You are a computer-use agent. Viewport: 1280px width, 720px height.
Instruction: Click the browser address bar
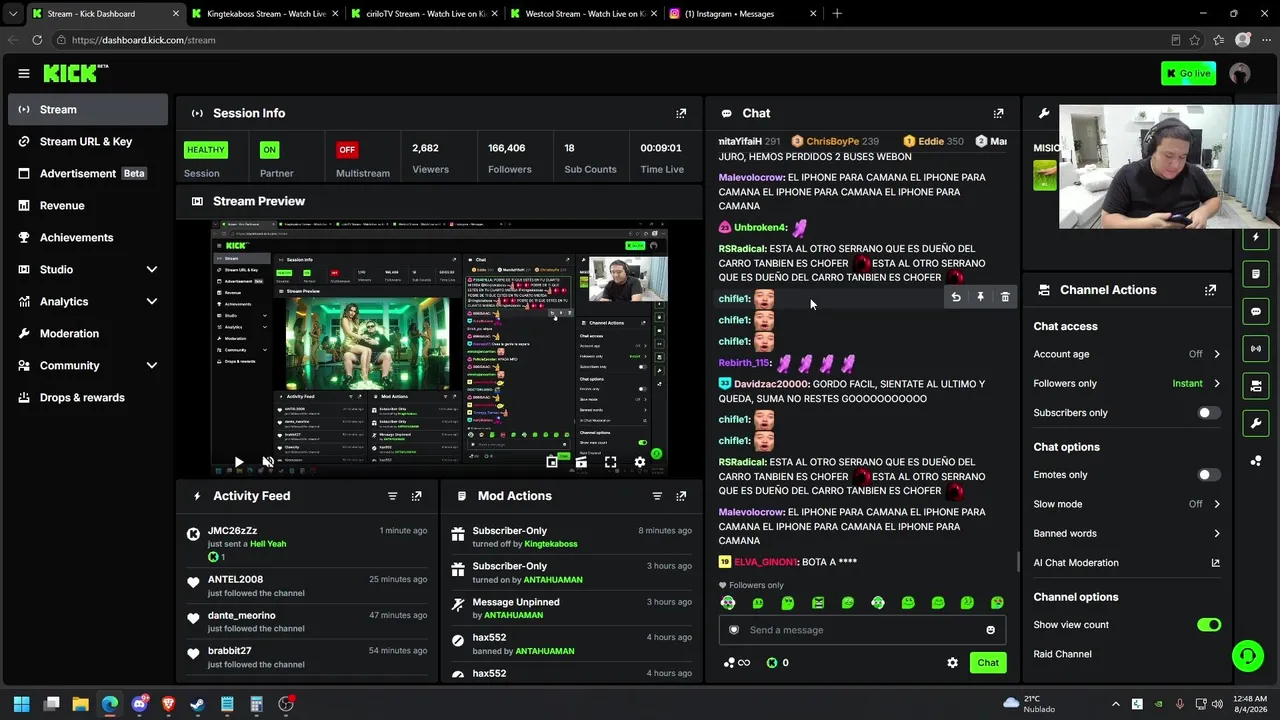pos(610,40)
